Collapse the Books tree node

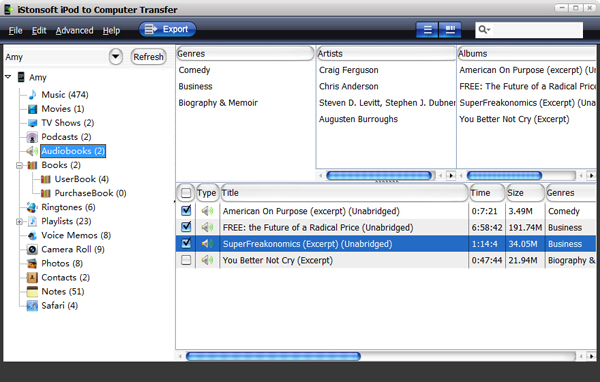tap(19, 165)
